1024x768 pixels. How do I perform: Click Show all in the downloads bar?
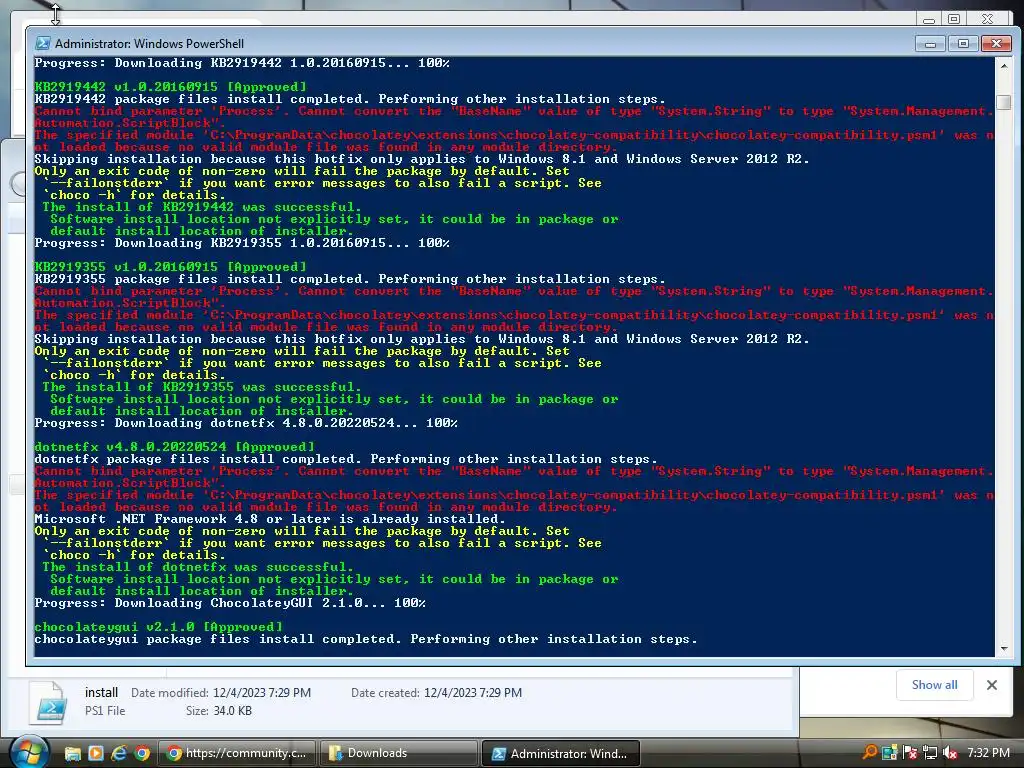pos(935,684)
